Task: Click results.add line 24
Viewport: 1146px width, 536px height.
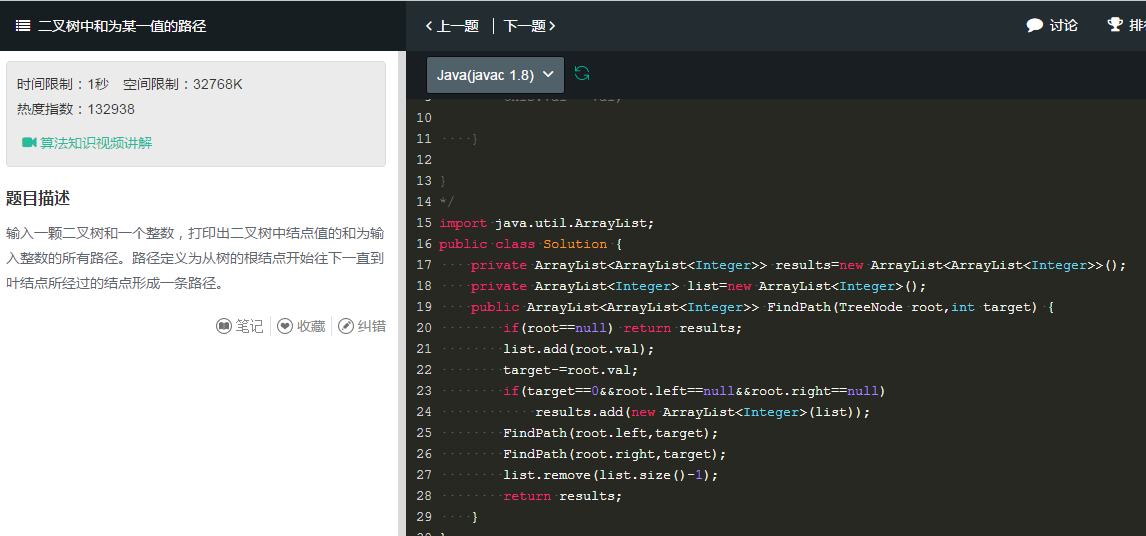Action: click(x=702, y=412)
